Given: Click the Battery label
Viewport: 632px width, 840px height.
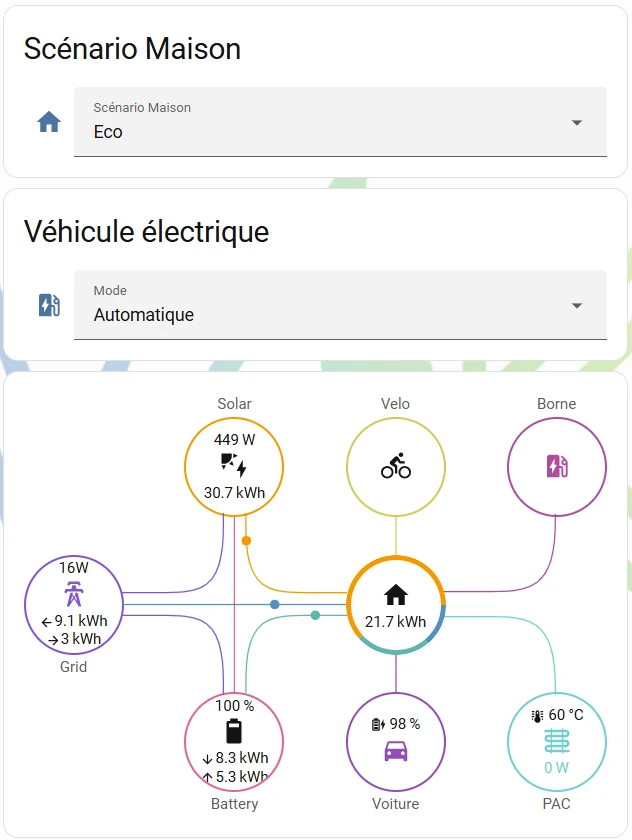Looking at the screenshot, I should [x=235, y=804].
